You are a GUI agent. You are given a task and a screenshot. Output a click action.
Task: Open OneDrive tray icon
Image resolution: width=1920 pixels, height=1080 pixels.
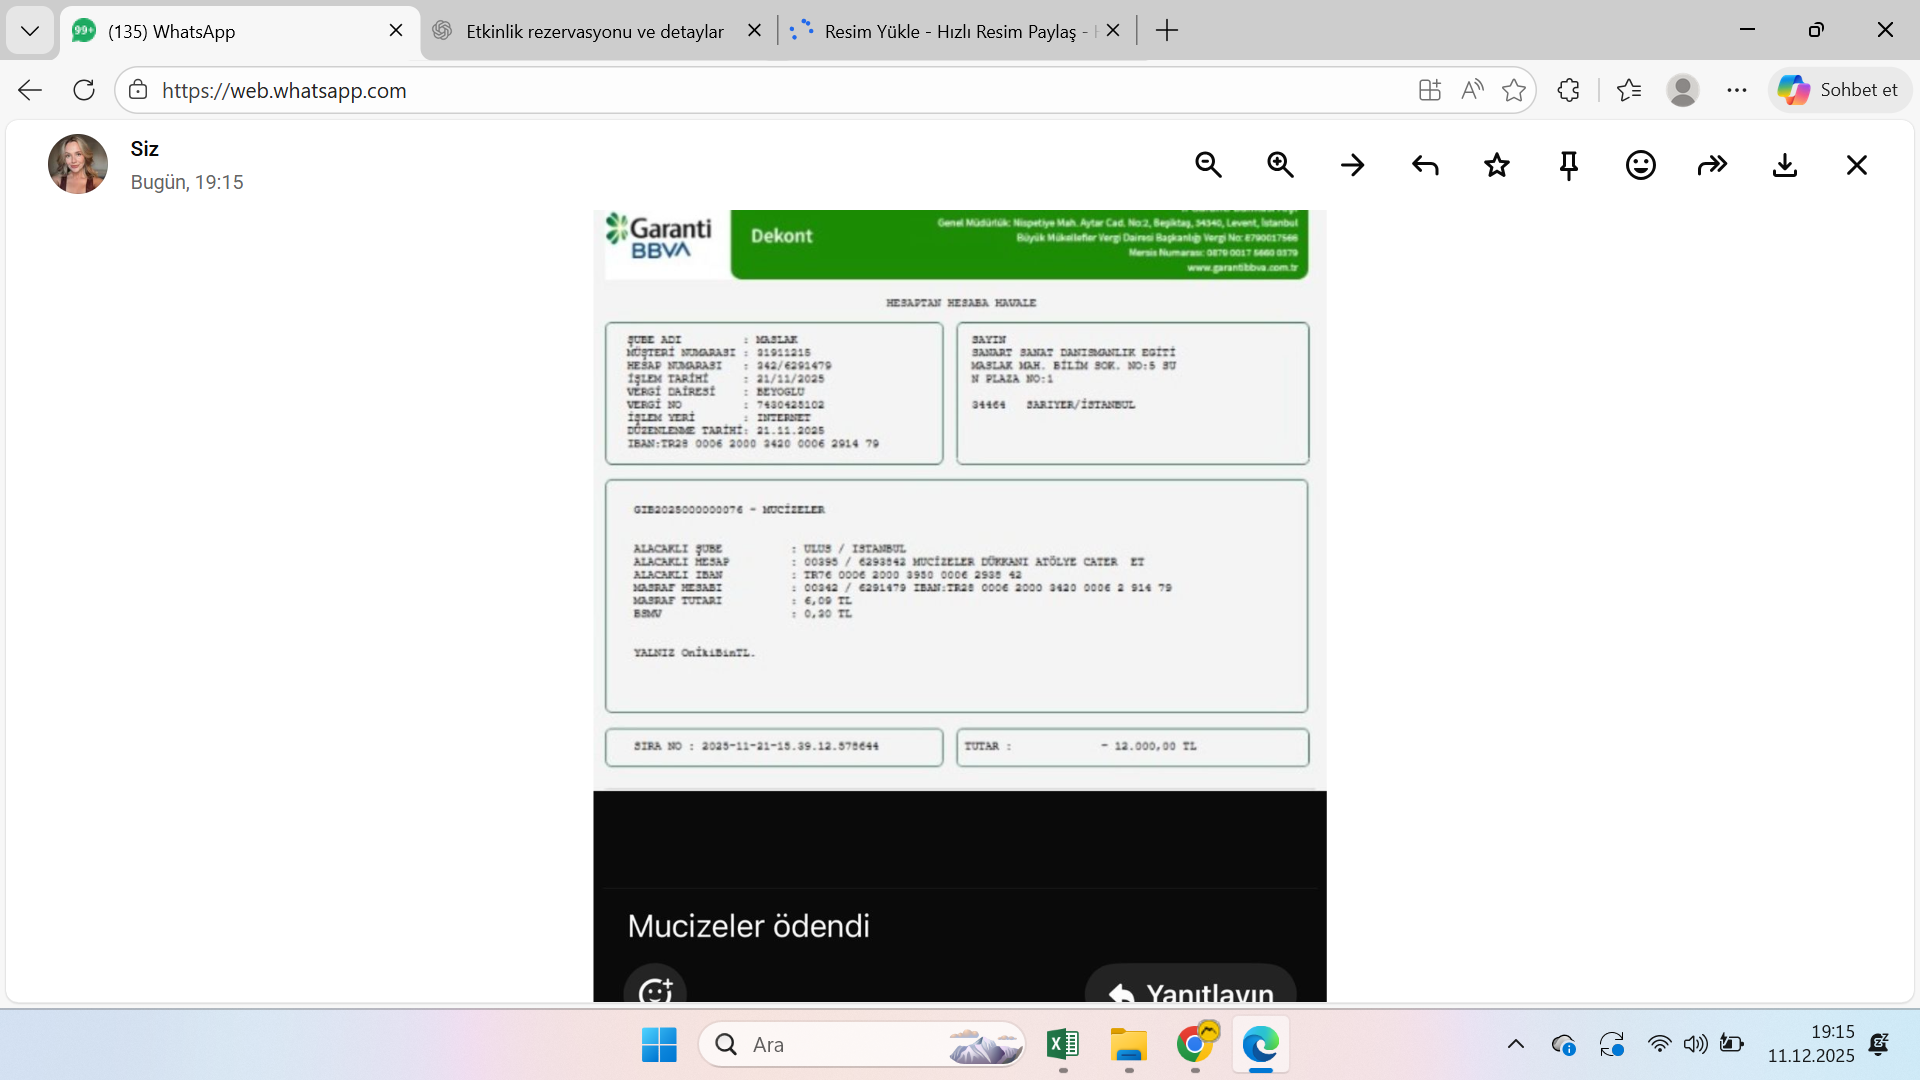1564,1045
